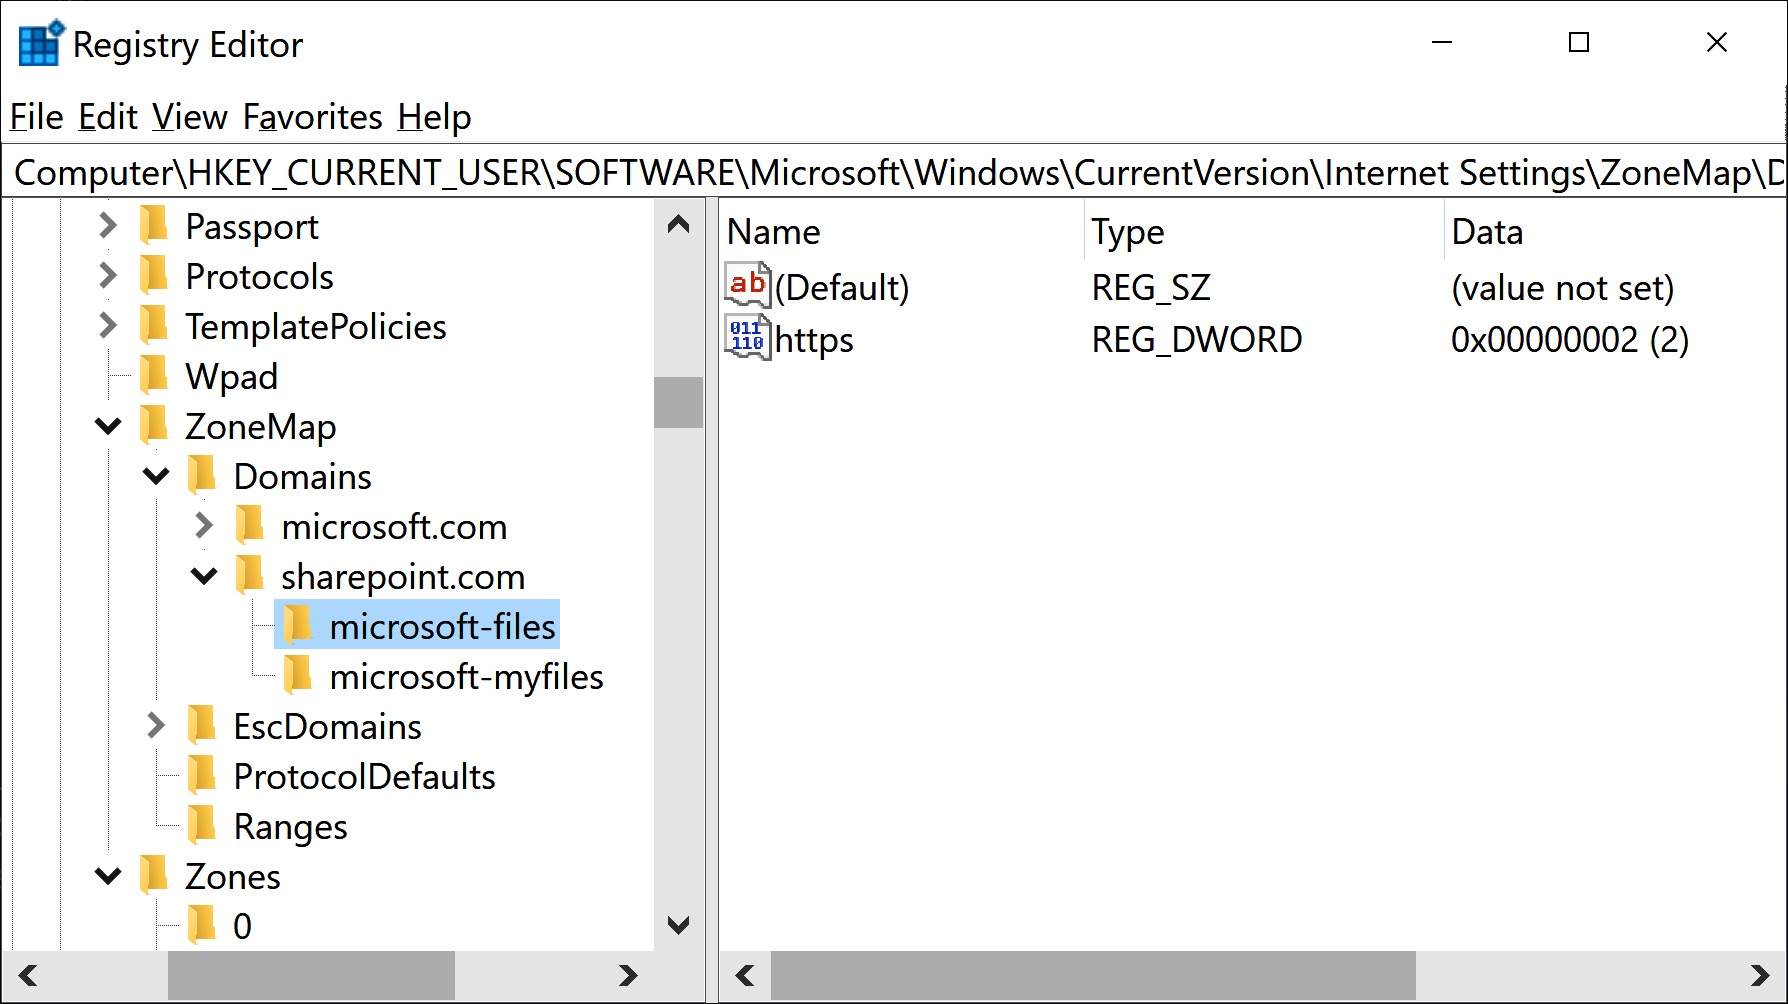
Task: Expand the microsoft.com key
Action: pos(204,526)
